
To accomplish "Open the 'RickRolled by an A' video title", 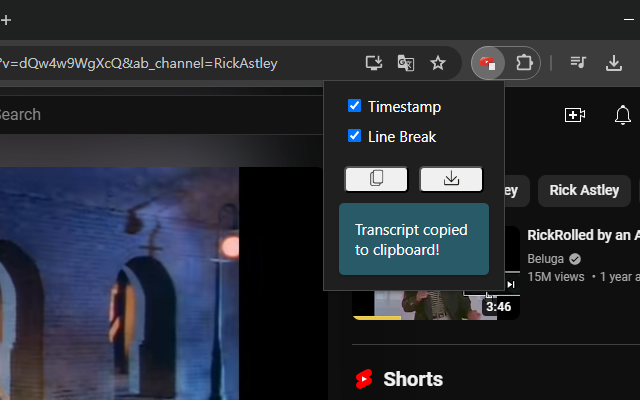I will coord(583,235).
